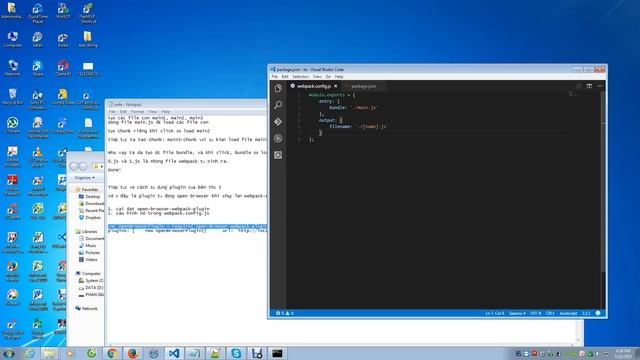Select Computer in Explorer navigation pane
This screenshot has width=640, height=360.
[88, 273]
